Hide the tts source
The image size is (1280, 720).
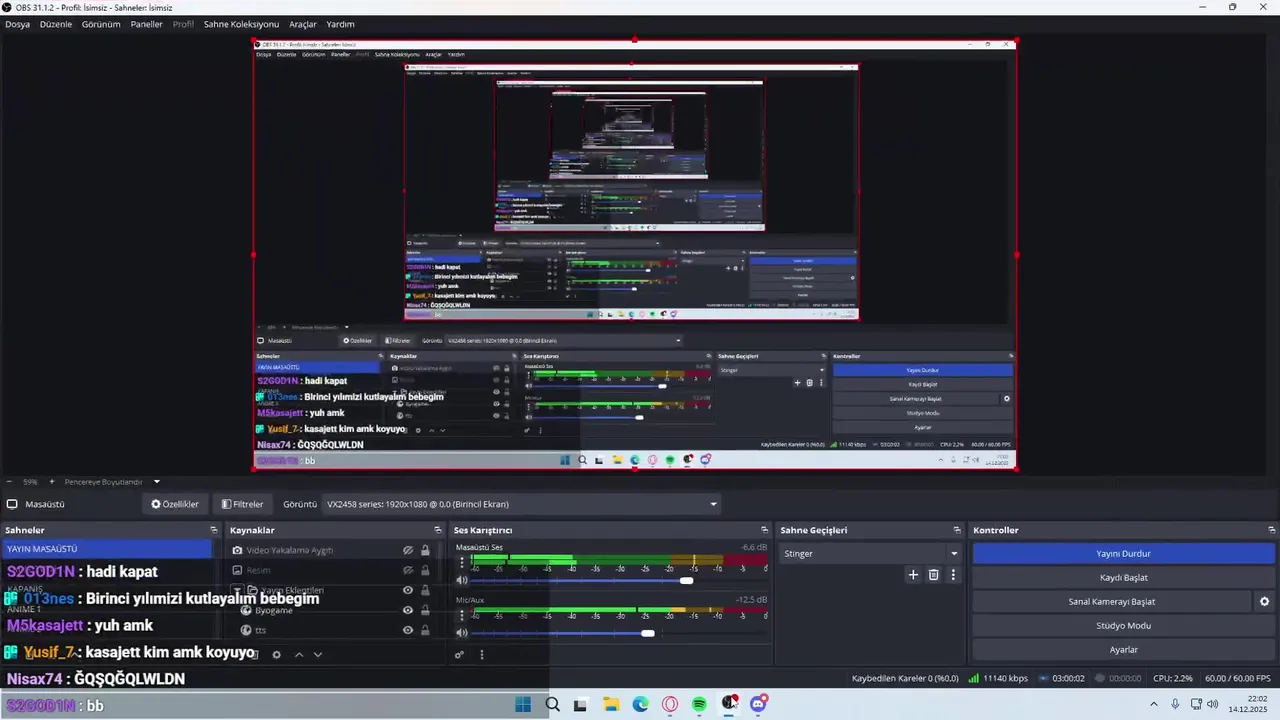tap(408, 630)
